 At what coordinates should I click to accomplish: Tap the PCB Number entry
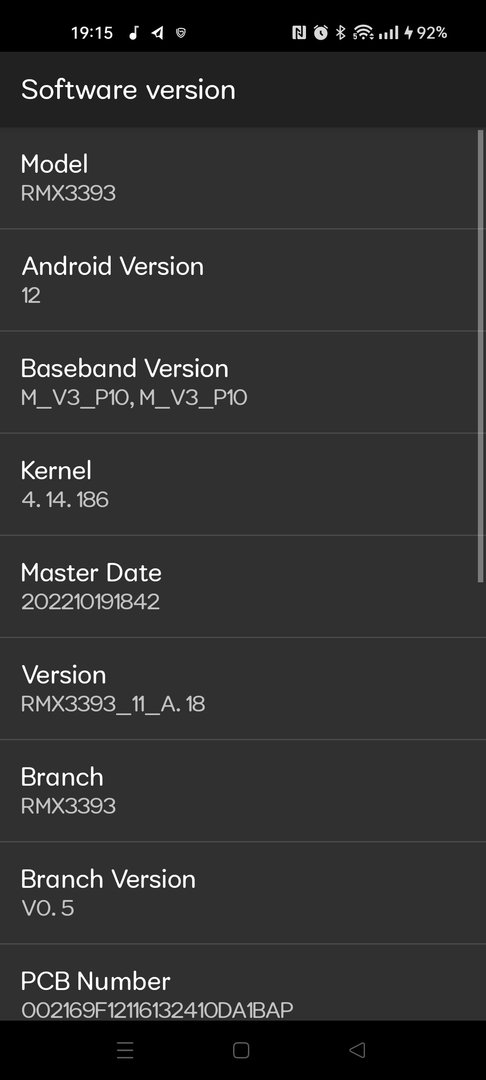(x=243, y=982)
